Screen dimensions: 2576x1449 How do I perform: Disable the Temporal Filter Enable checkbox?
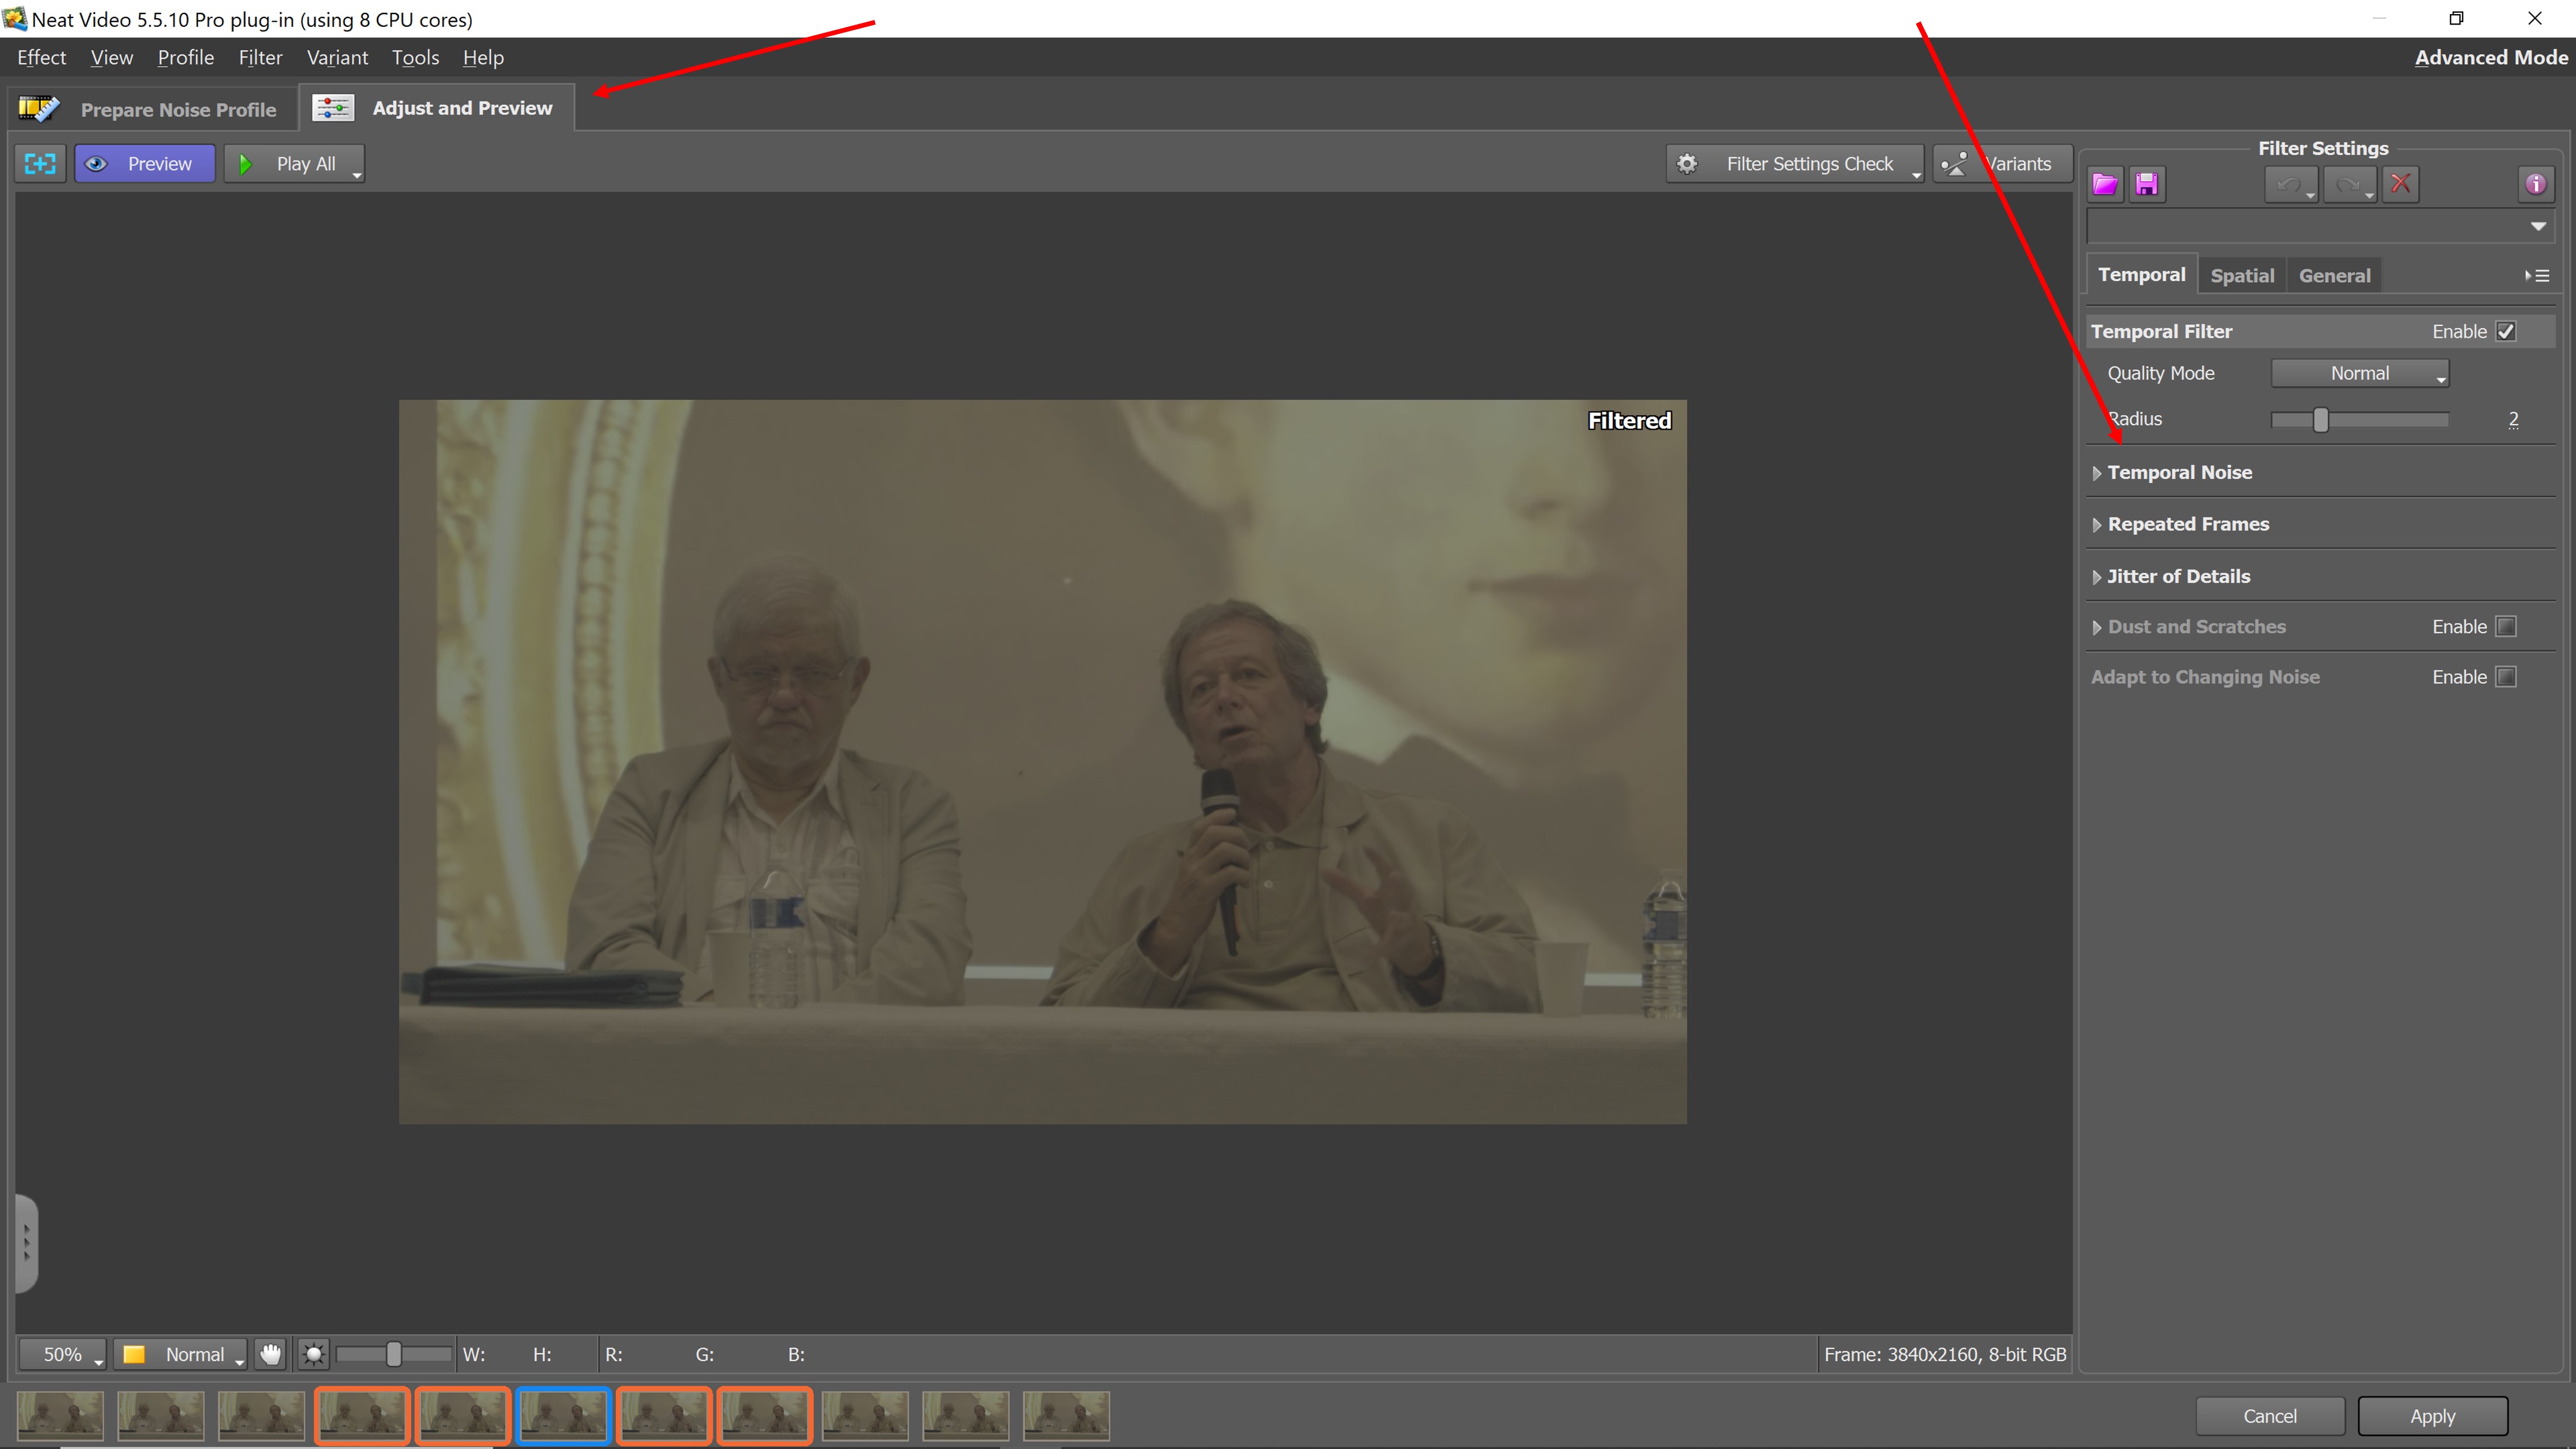point(2506,331)
